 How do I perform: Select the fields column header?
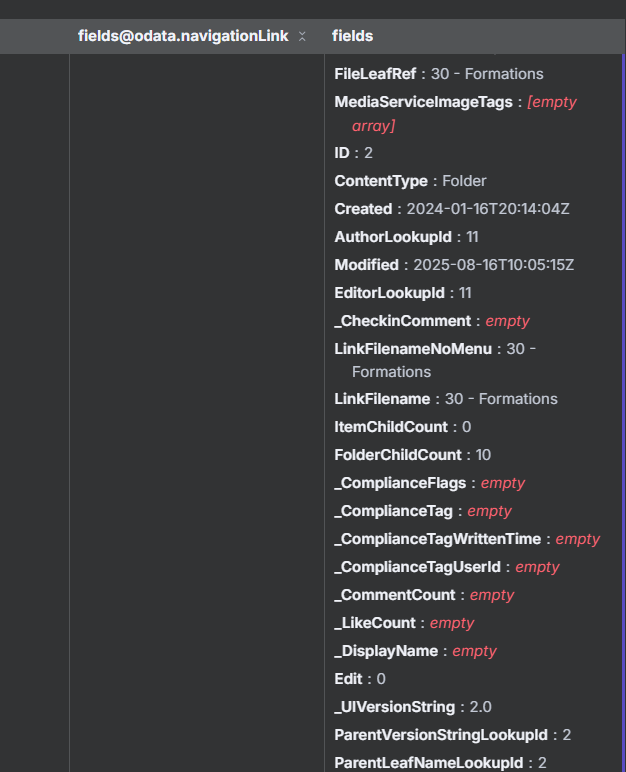coord(353,36)
